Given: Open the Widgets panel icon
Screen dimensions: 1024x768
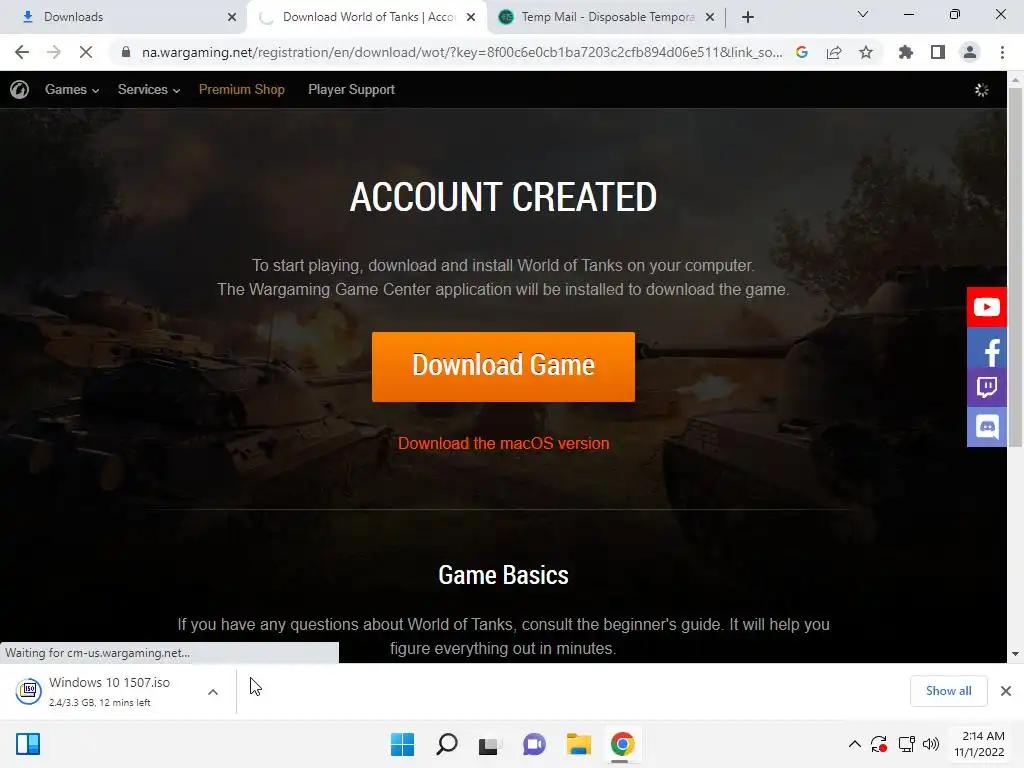Looking at the screenshot, I should [28, 744].
